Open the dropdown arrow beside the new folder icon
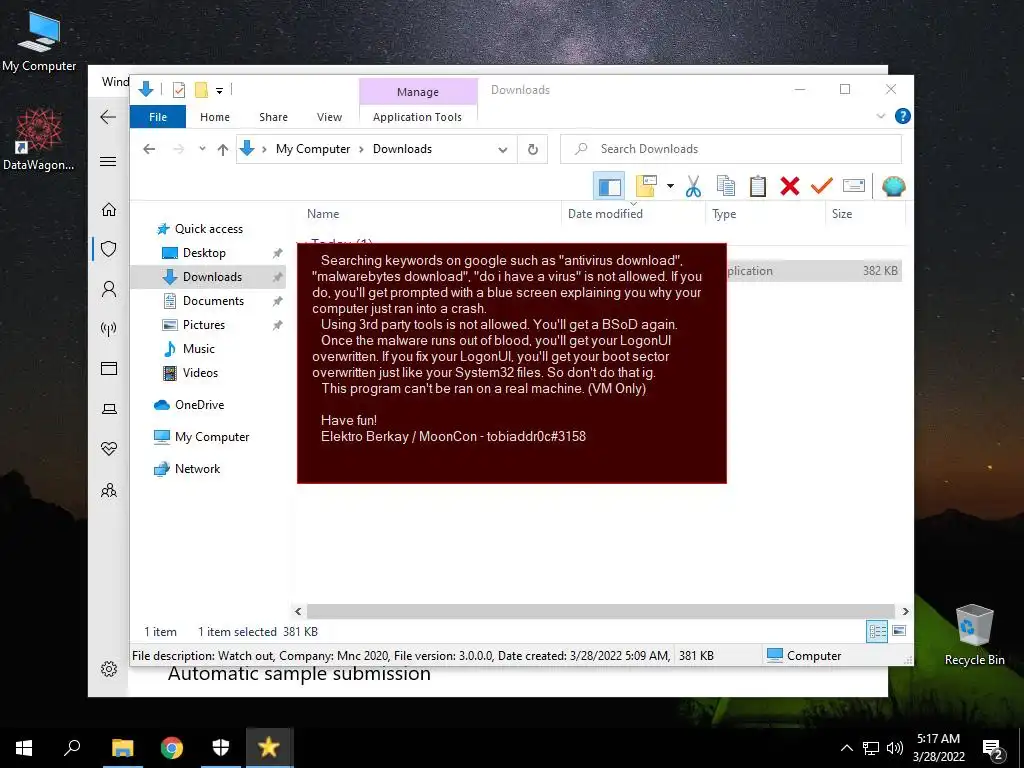The width and height of the screenshot is (1024, 768). (x=670, y=186)
